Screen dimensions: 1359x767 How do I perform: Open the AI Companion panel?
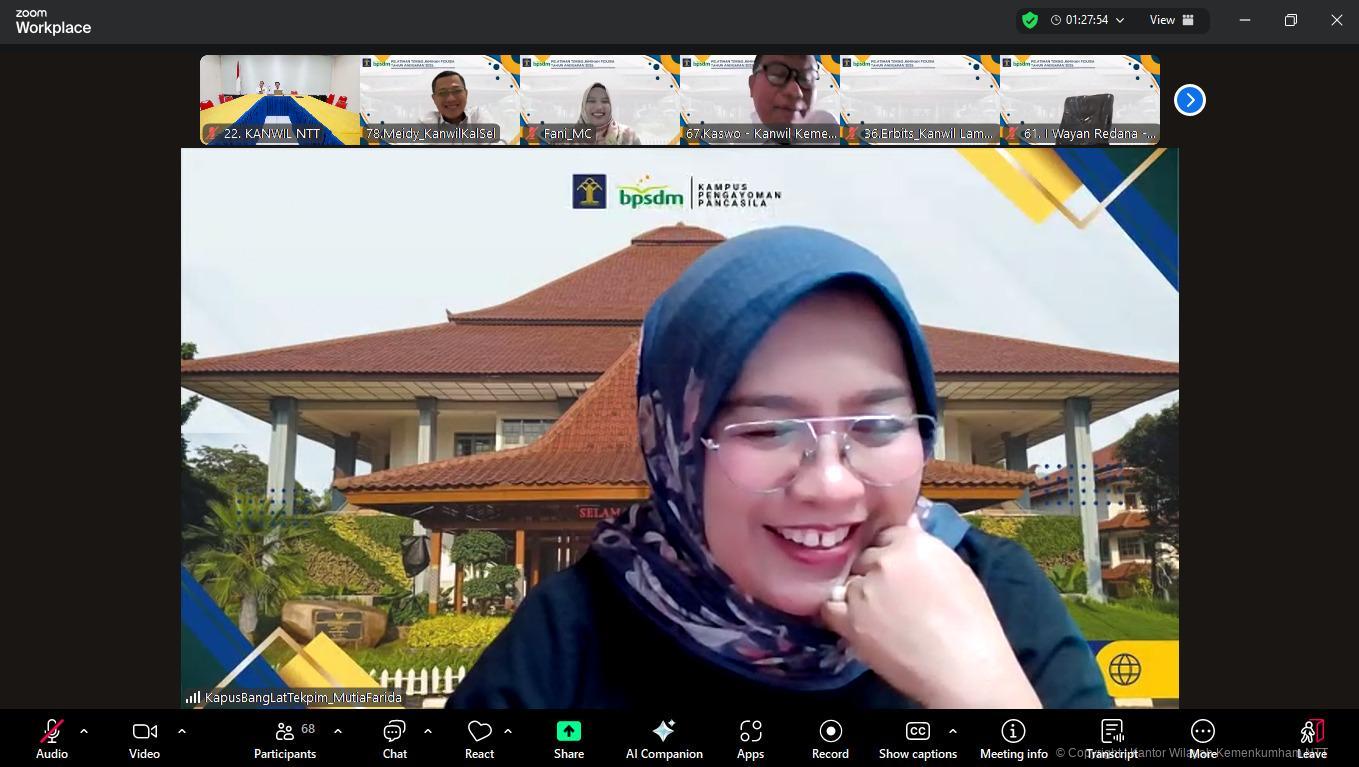pyautogui.click(x=664, y=738)
